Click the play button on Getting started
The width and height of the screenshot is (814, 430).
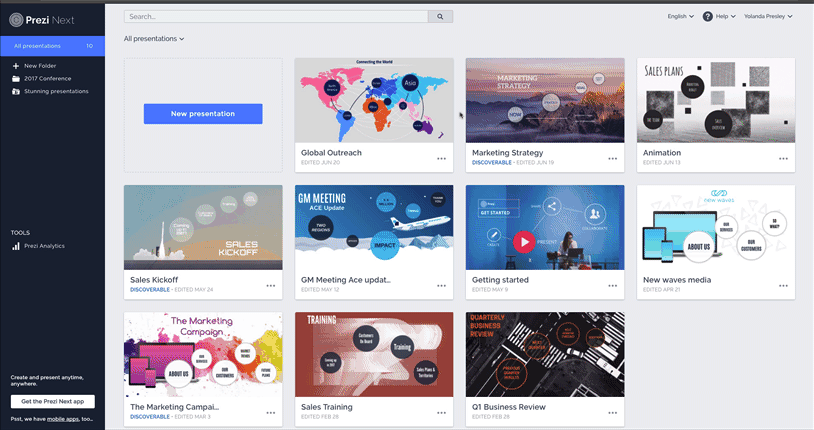tap(524, 241)
